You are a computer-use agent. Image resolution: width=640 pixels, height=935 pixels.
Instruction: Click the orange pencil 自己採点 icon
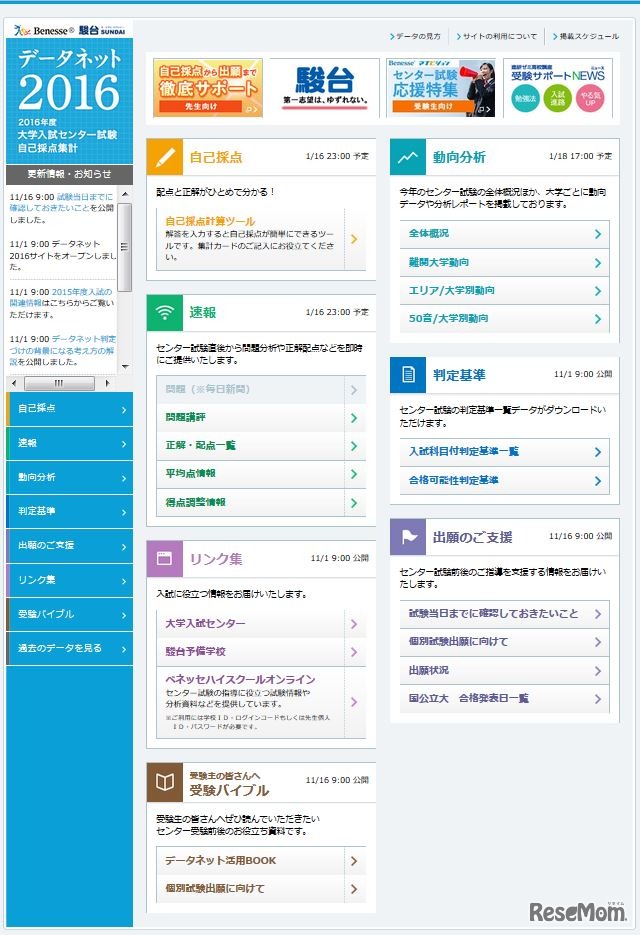(165, 157)
